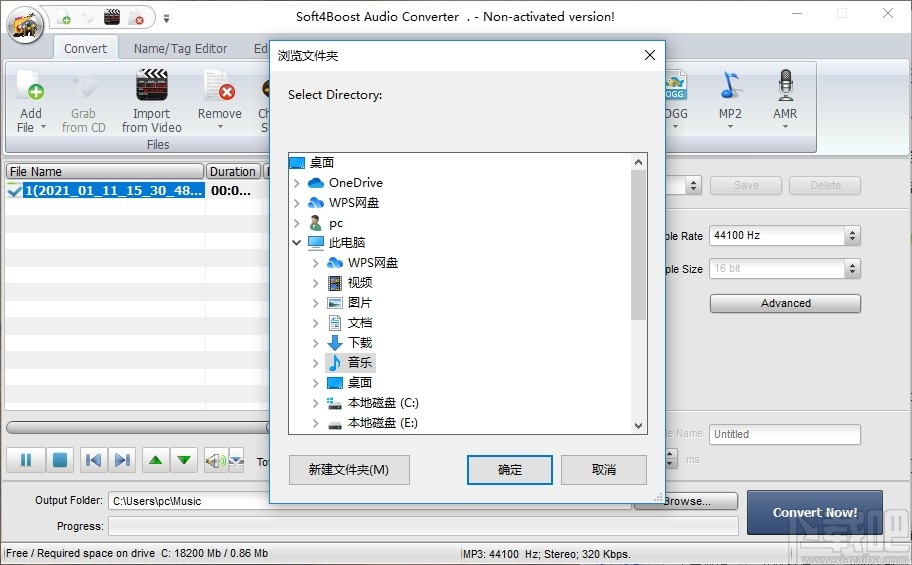
Task: Click the pause playback button
Action: point(26,460)
